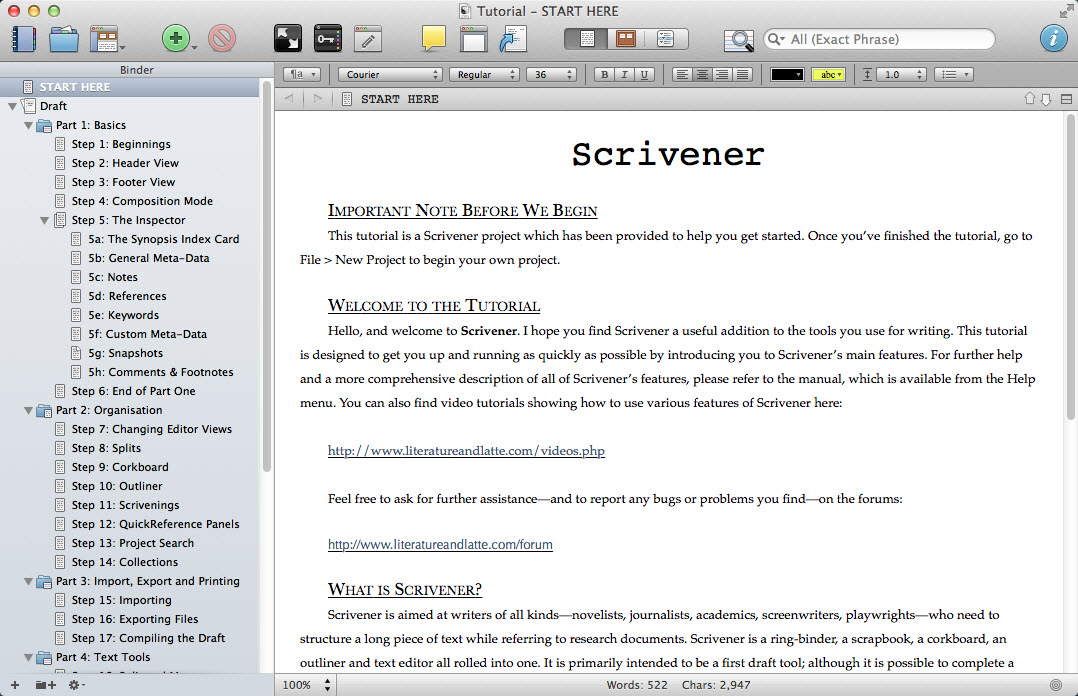Move the document to Trash using the prohibition icon

221,37
